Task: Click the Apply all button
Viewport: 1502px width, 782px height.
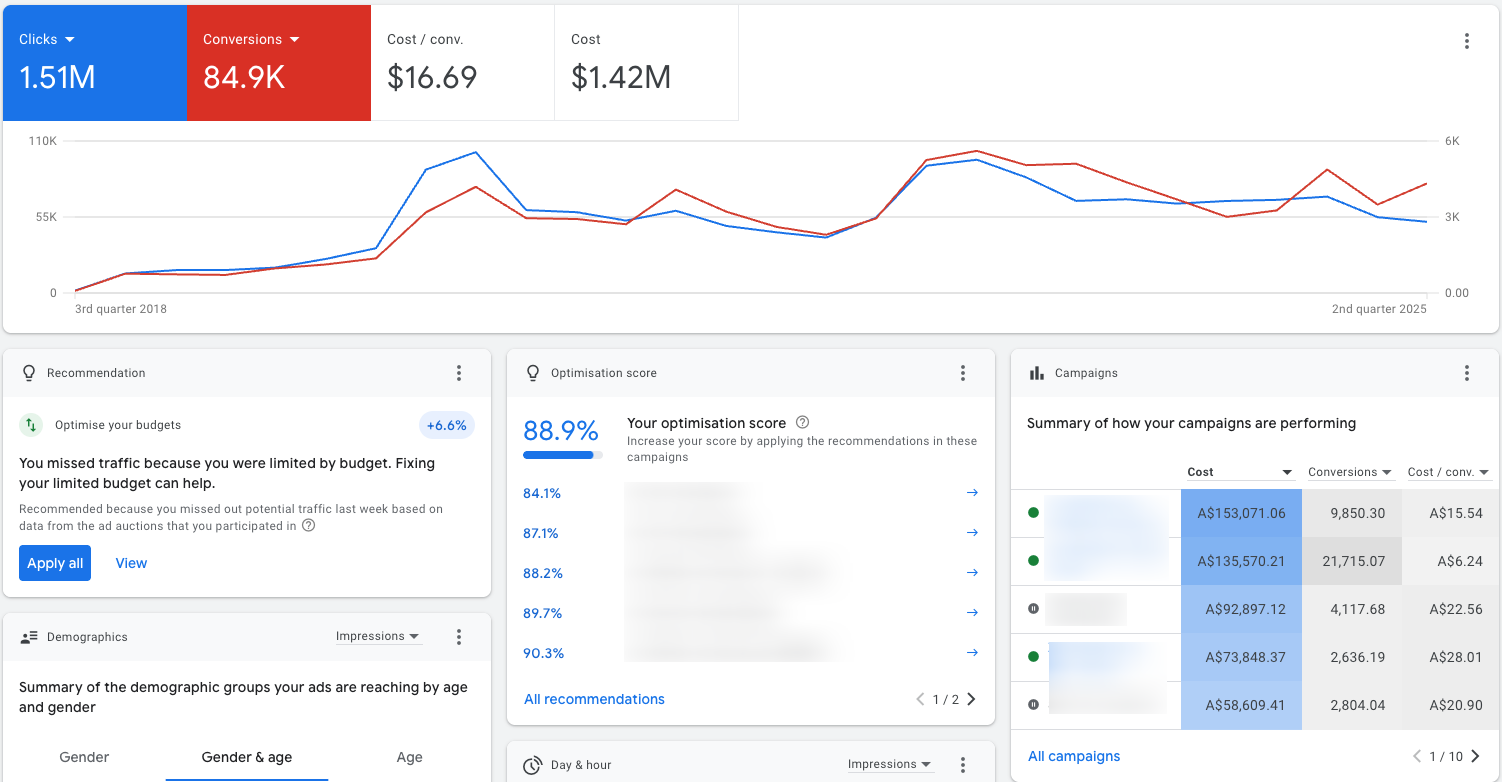Action: click(54, 562)
